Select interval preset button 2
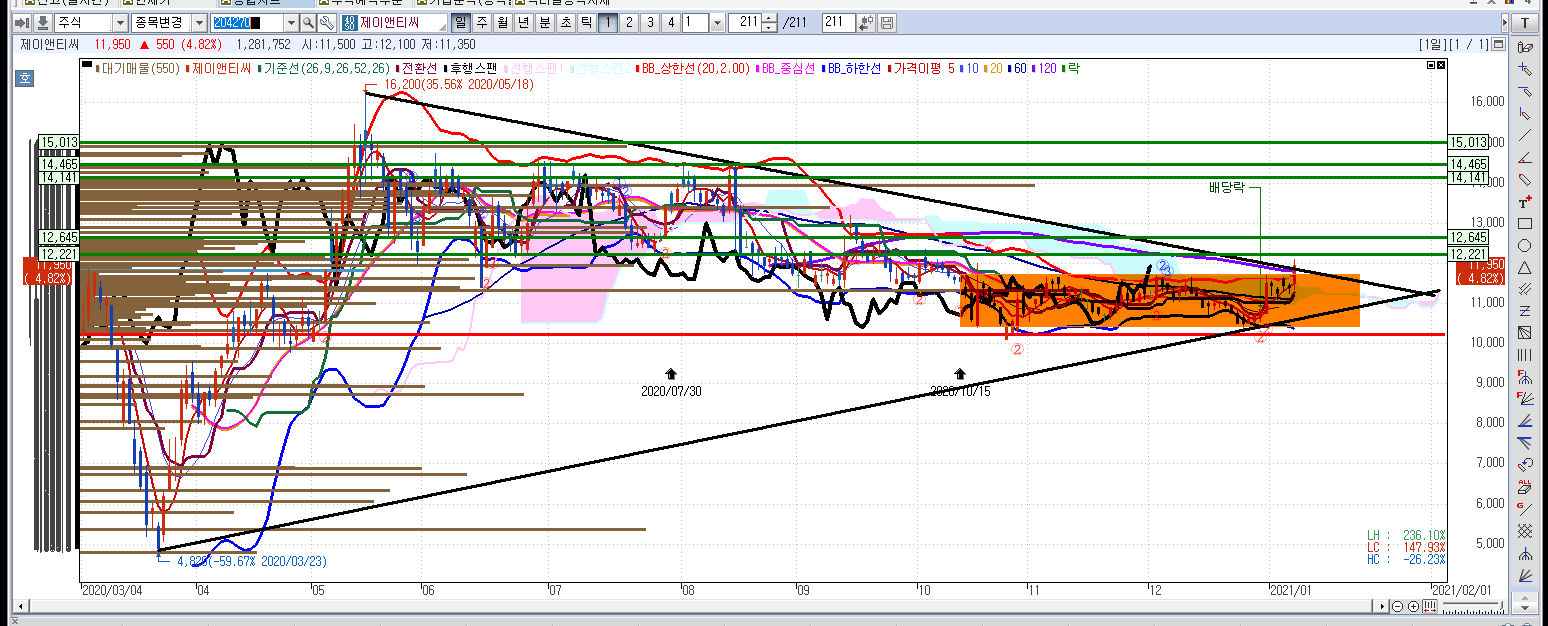 pyautogui.click(x=629, y=22)
